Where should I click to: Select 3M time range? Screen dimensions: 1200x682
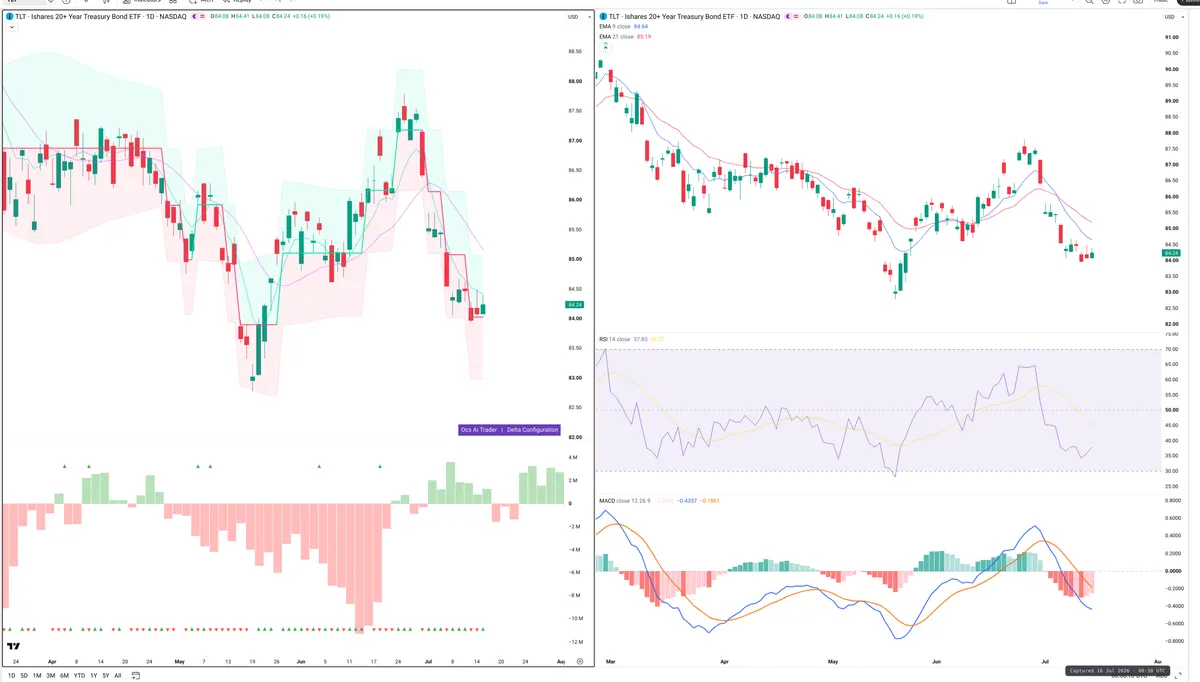(x=51, y=675)
